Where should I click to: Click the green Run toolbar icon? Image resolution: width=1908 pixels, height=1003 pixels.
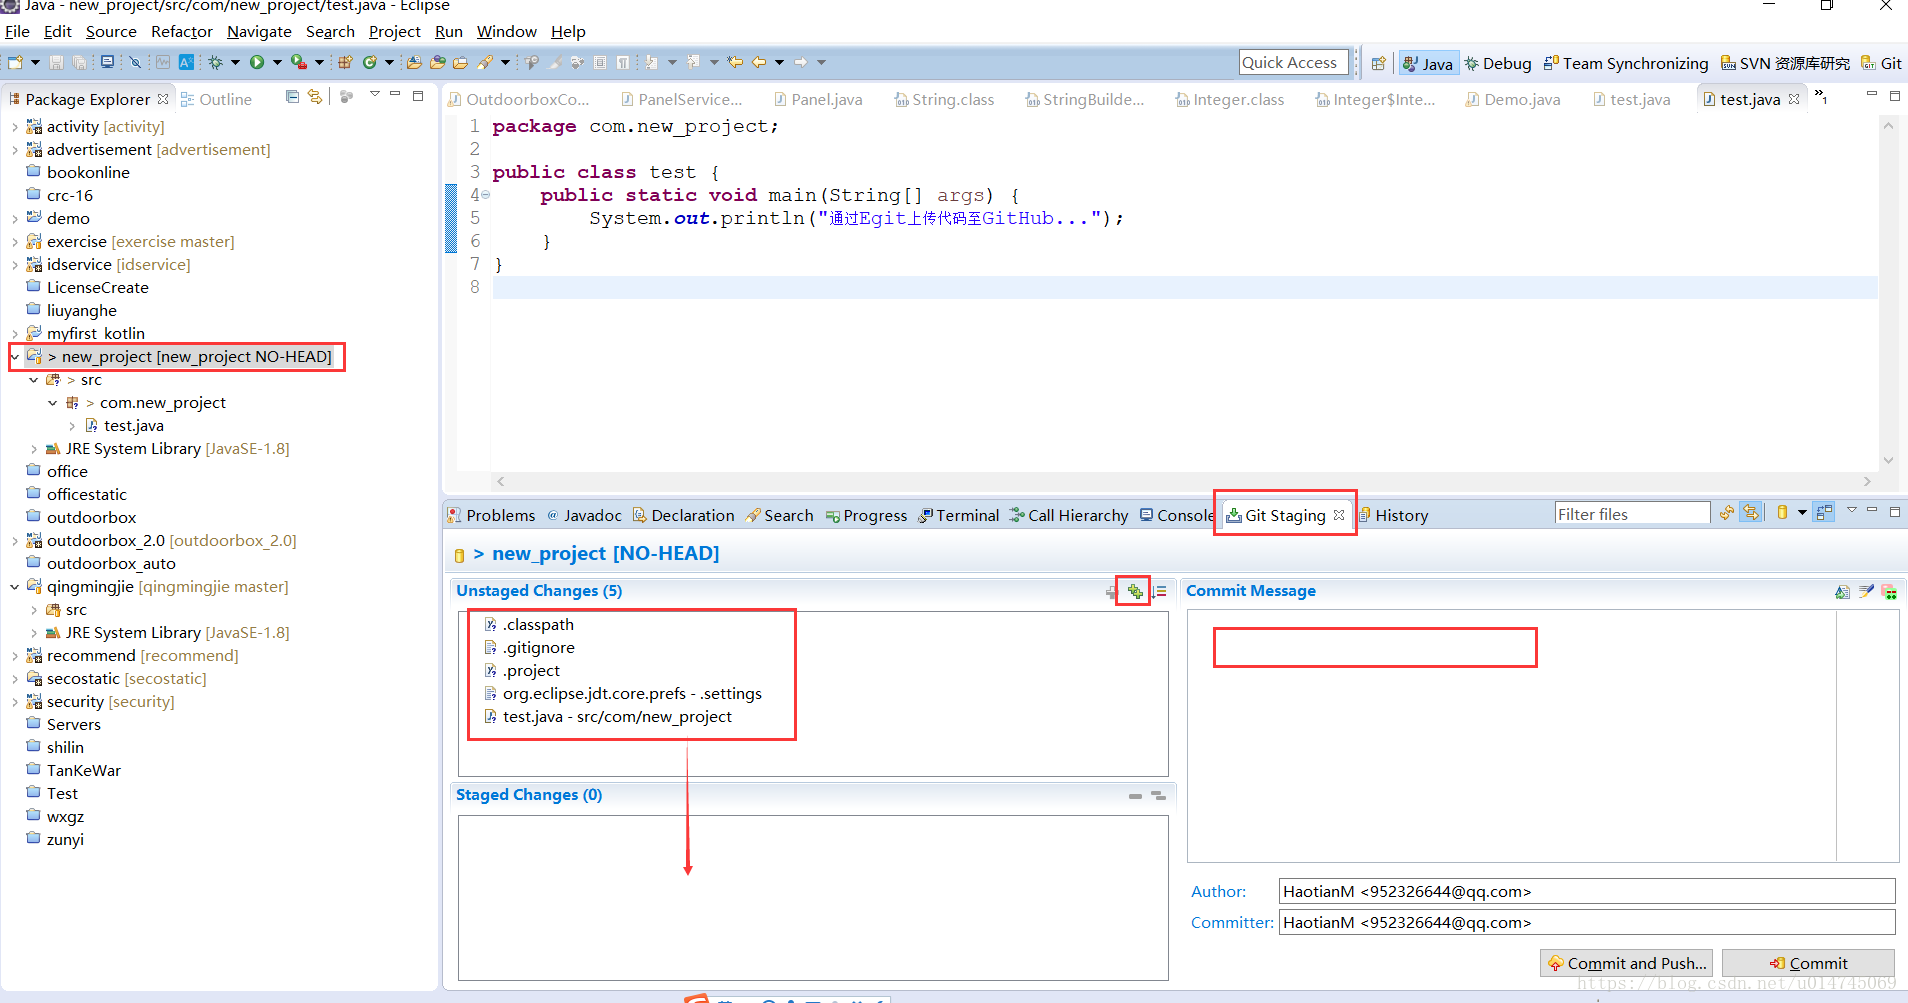(257, 62)
